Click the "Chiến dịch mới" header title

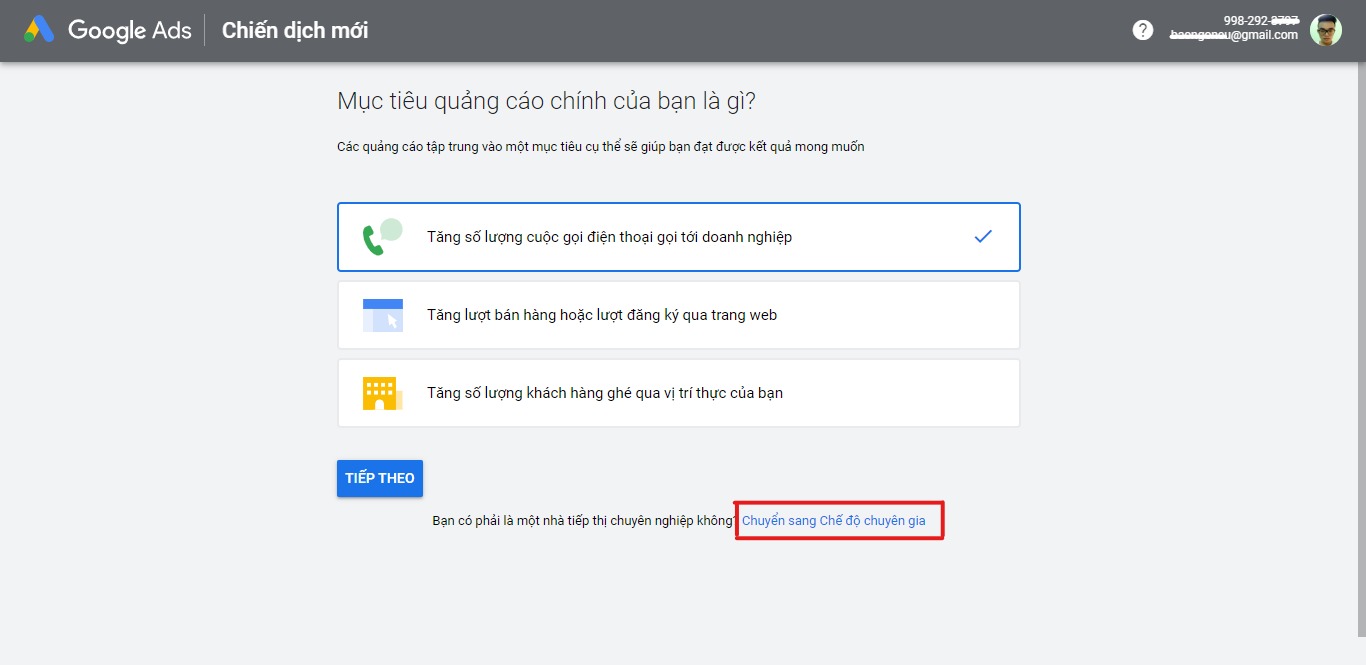[x=295, y=30]
